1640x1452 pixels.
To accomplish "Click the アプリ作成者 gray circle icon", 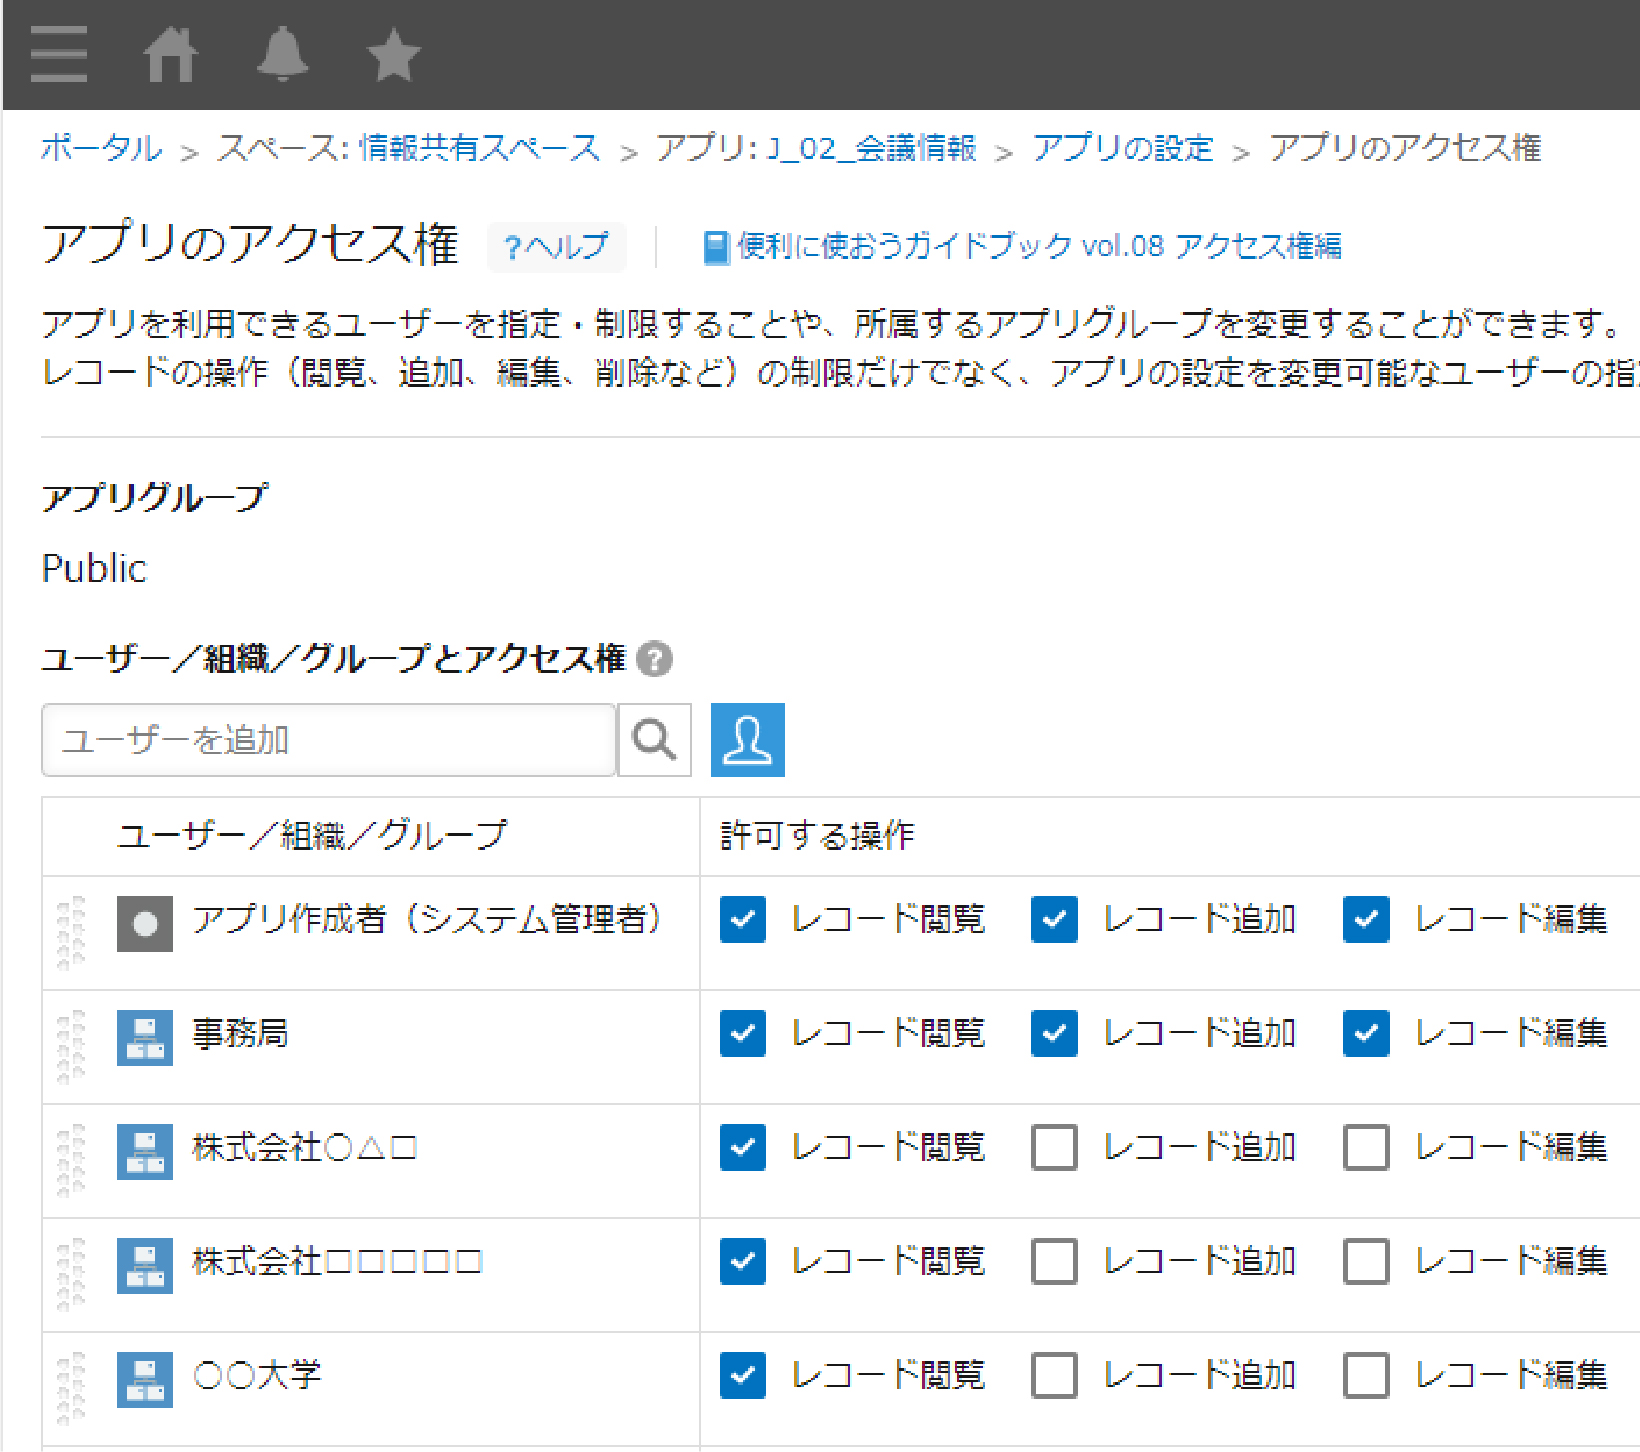I will tap(145, 923).
